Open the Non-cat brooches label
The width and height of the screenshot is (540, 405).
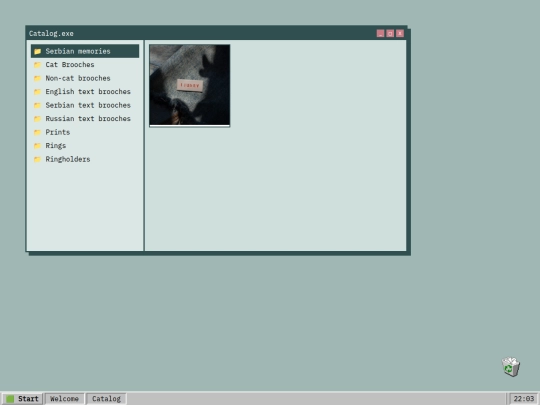pyautogui.click(x=78, y=79)
